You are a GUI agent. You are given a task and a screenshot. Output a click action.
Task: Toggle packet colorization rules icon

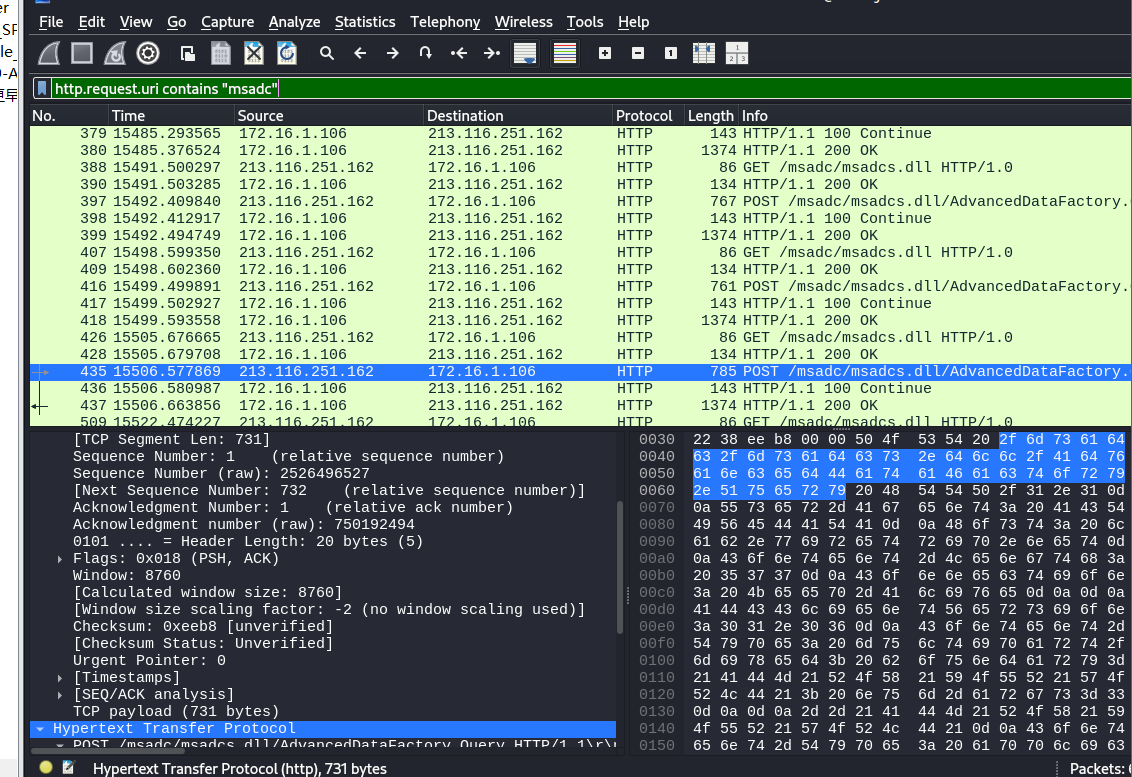pyautogui.click(x=565, y=53)
